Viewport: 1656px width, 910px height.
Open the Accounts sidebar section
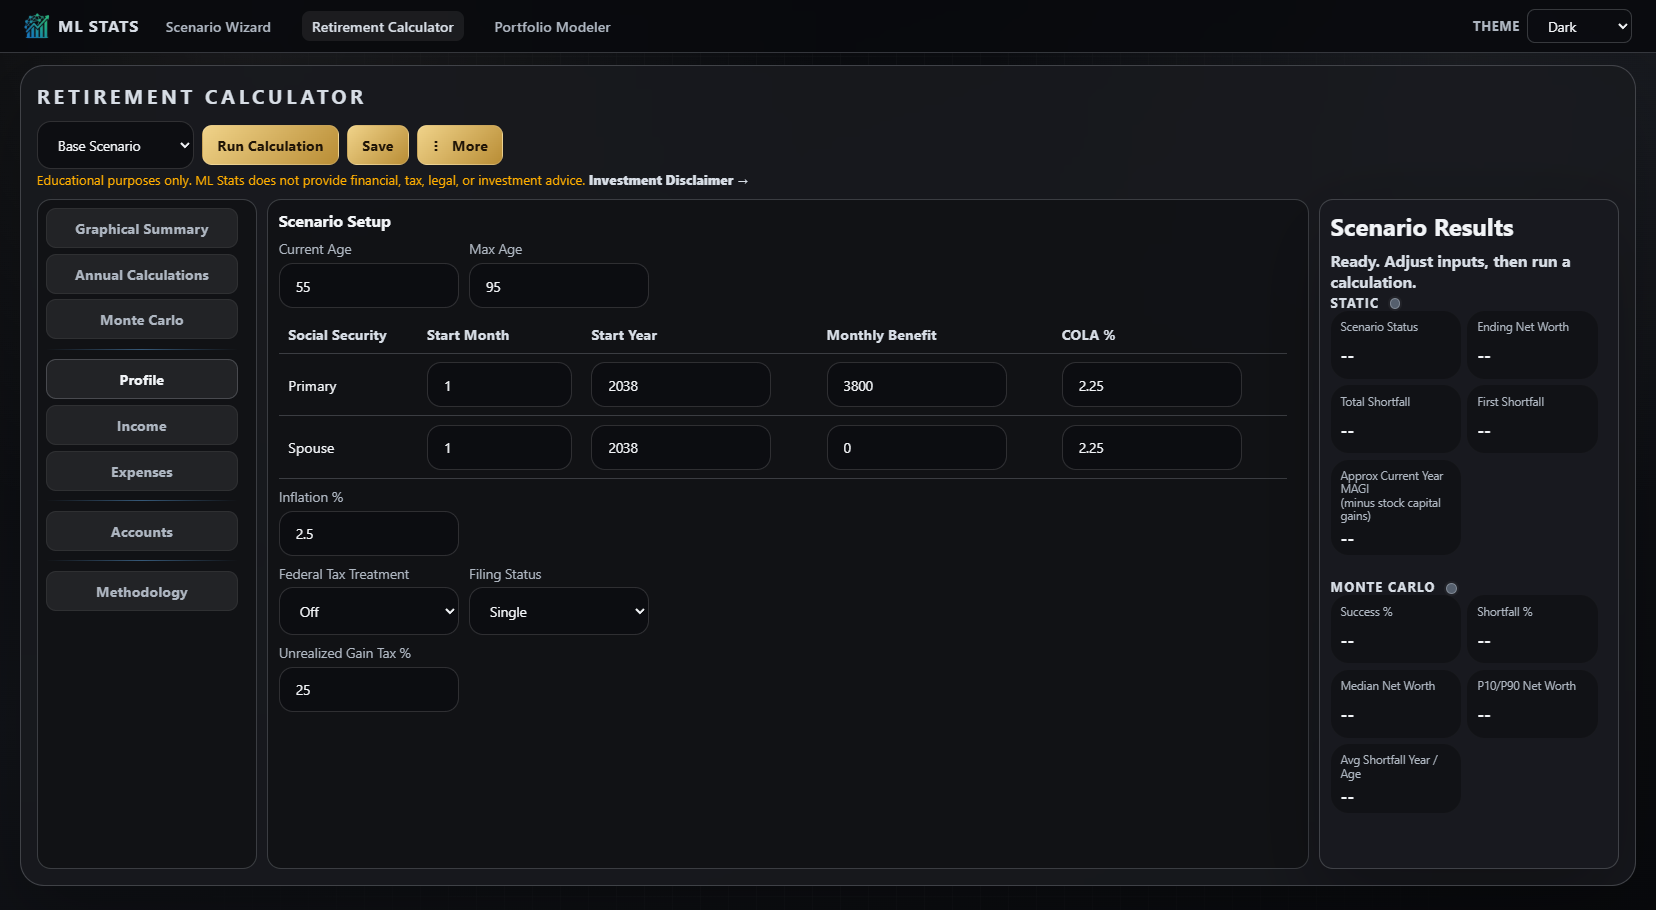coord(142,531)
